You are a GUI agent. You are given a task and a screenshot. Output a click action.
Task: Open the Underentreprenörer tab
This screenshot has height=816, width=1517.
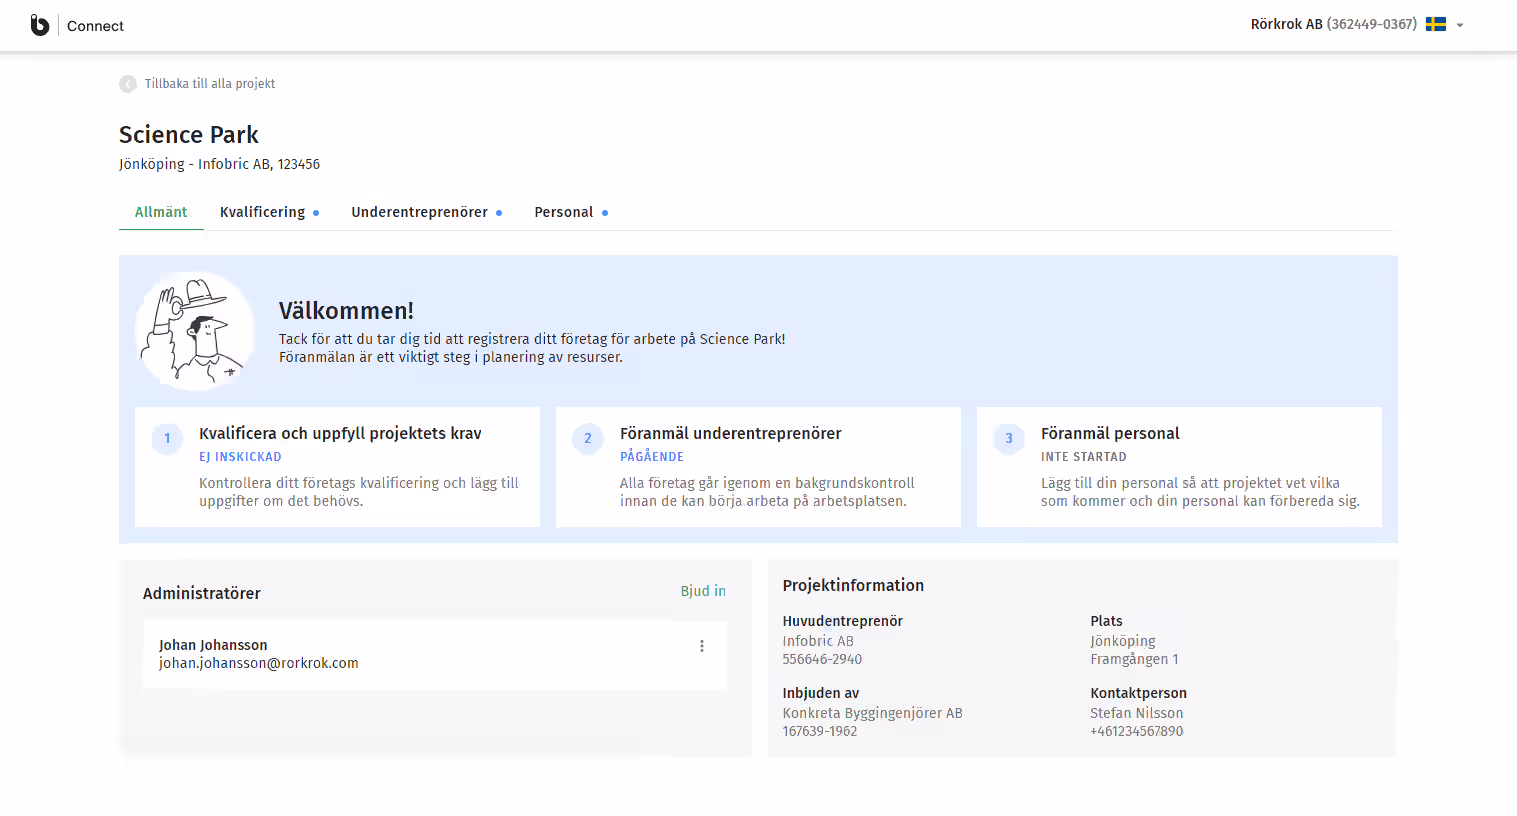coord(426,212)
